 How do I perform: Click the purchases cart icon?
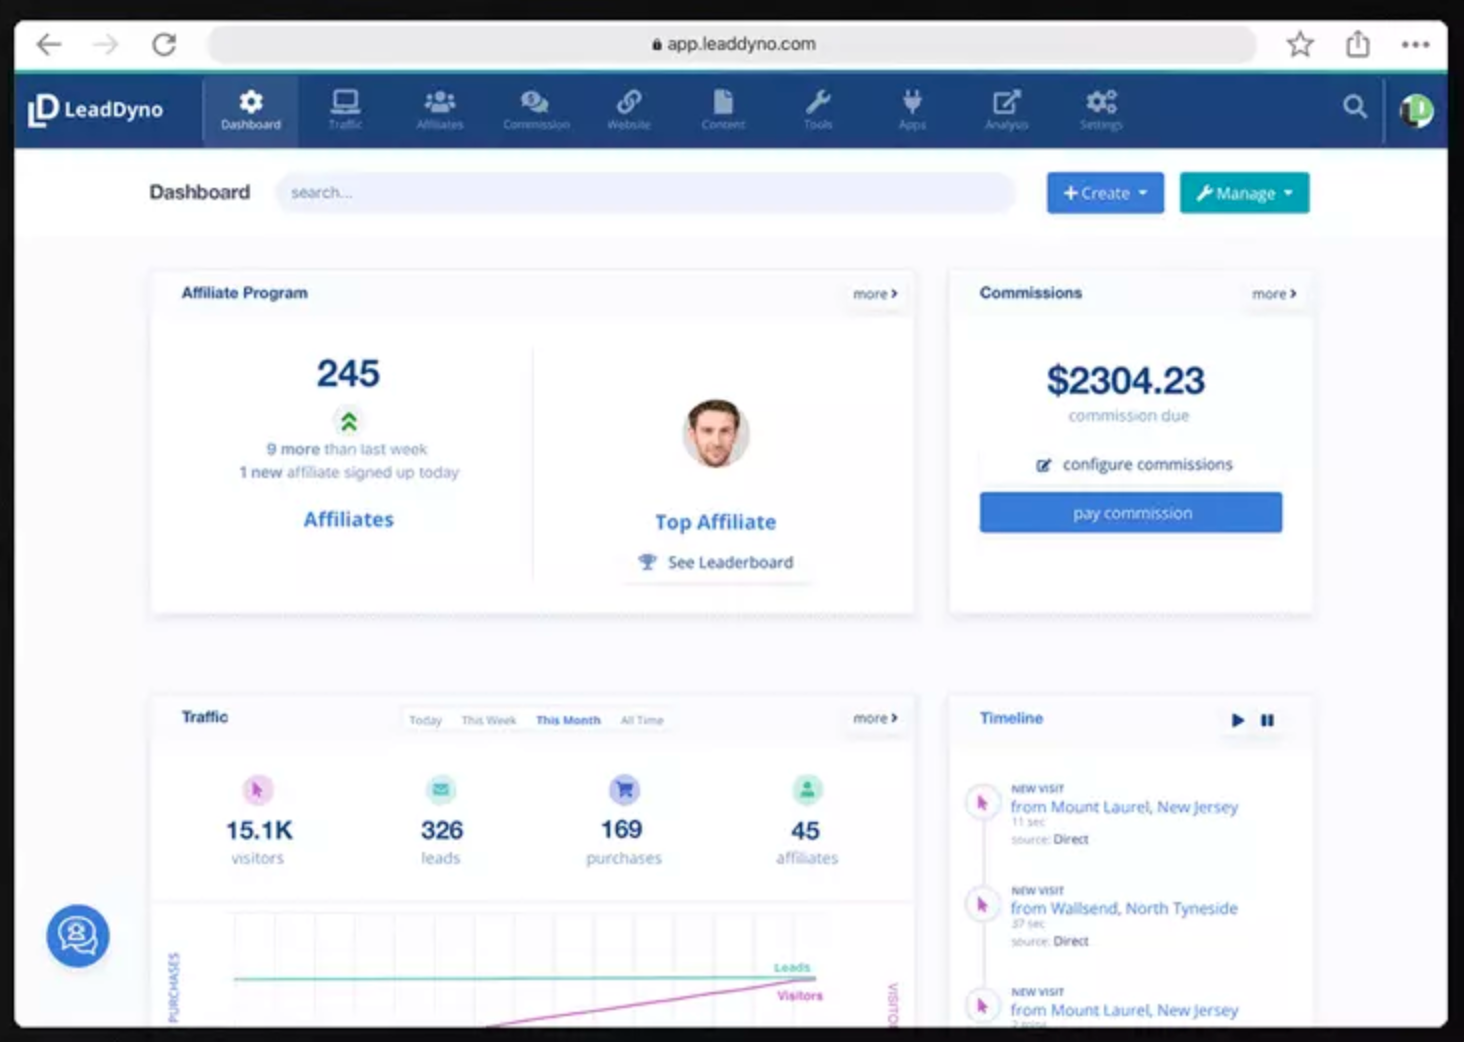pyautogui.click(x=624, y=790)
